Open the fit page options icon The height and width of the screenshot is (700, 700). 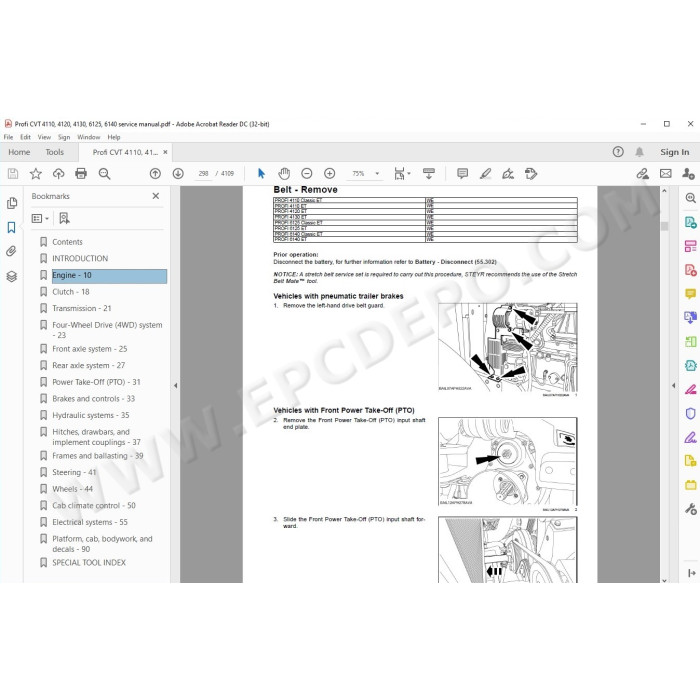402,174
